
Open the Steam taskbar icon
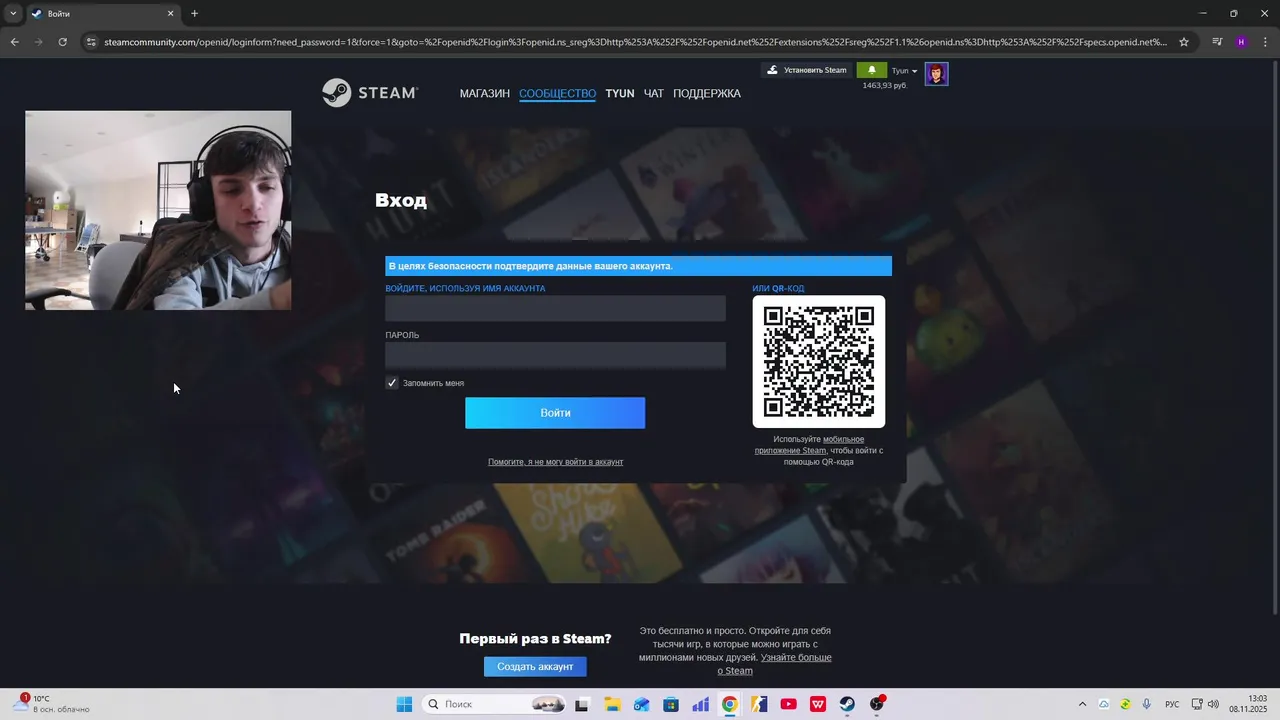click(847, 704)
